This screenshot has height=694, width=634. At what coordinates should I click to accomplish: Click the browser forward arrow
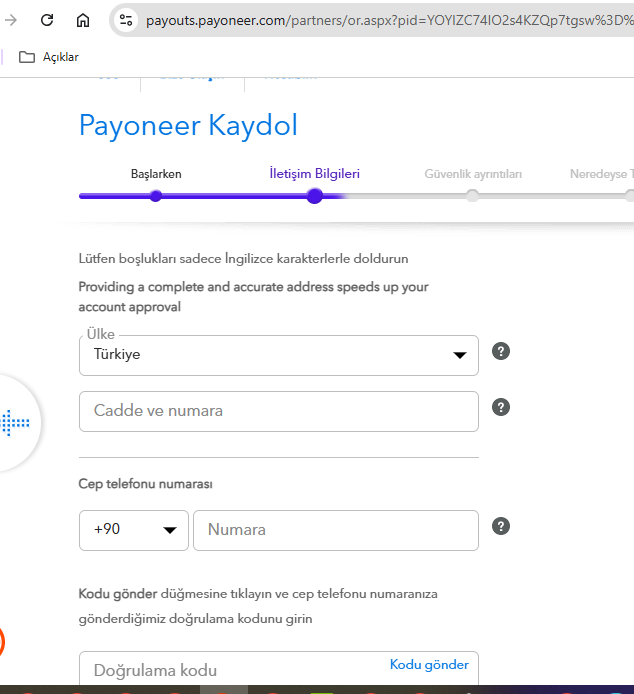click(11, 20)
